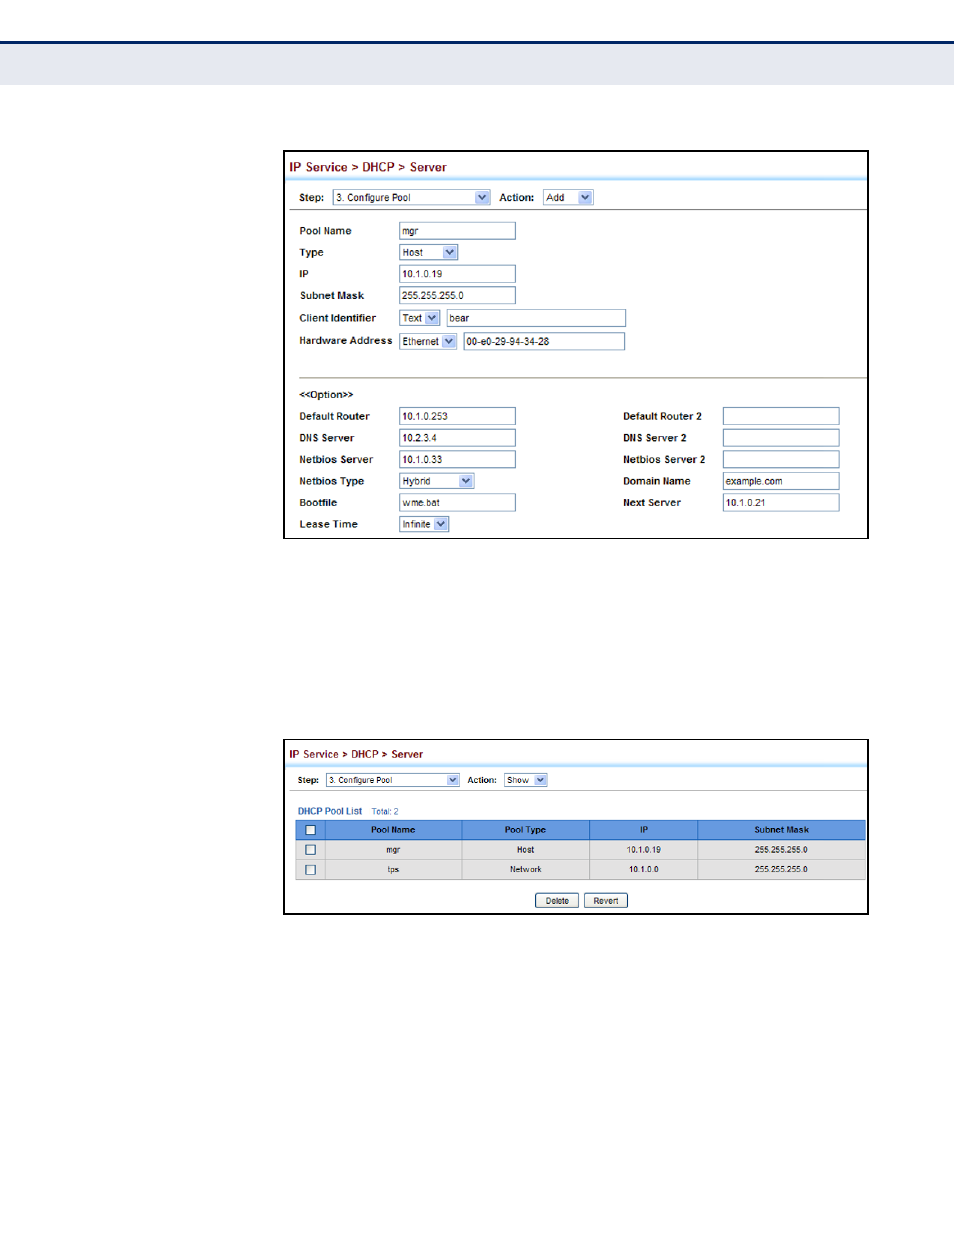Screen dimensions: 954x1235
Task: Click the DHCP Pool List heading
Action: coord(330,811)
